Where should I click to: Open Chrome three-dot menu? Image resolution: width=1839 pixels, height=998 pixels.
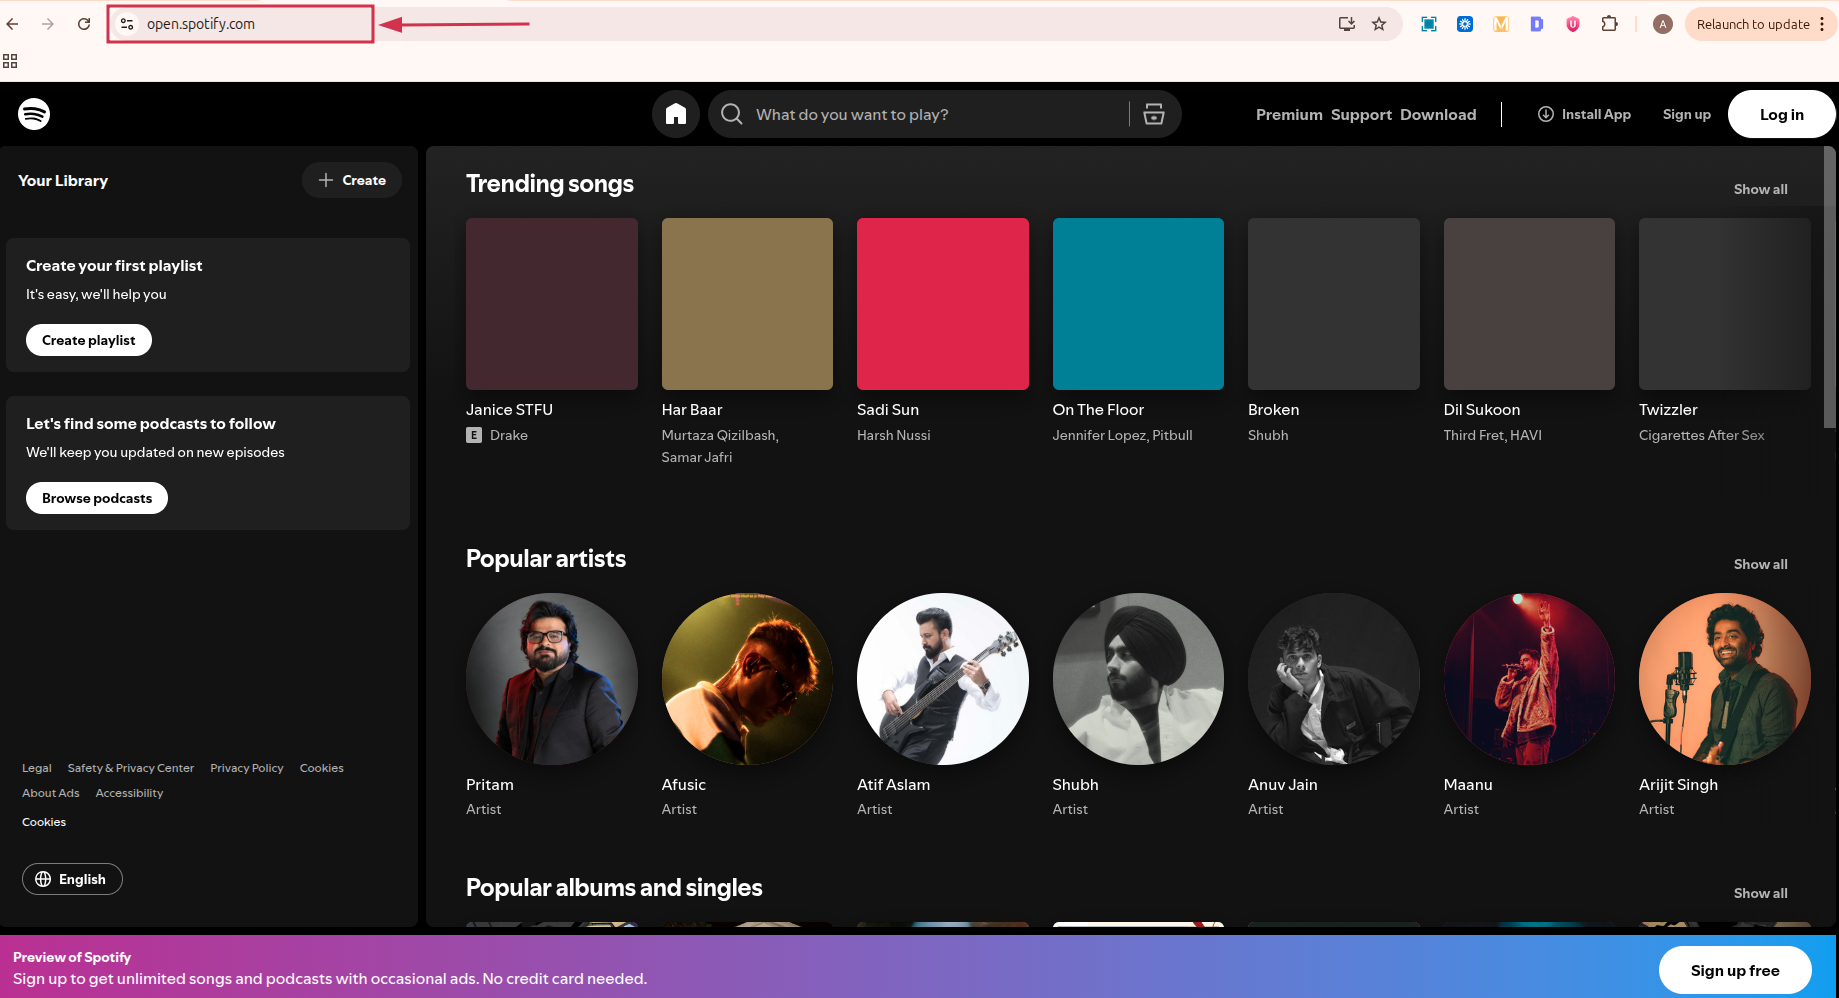pyautogui.click(x=1822, y=24)
